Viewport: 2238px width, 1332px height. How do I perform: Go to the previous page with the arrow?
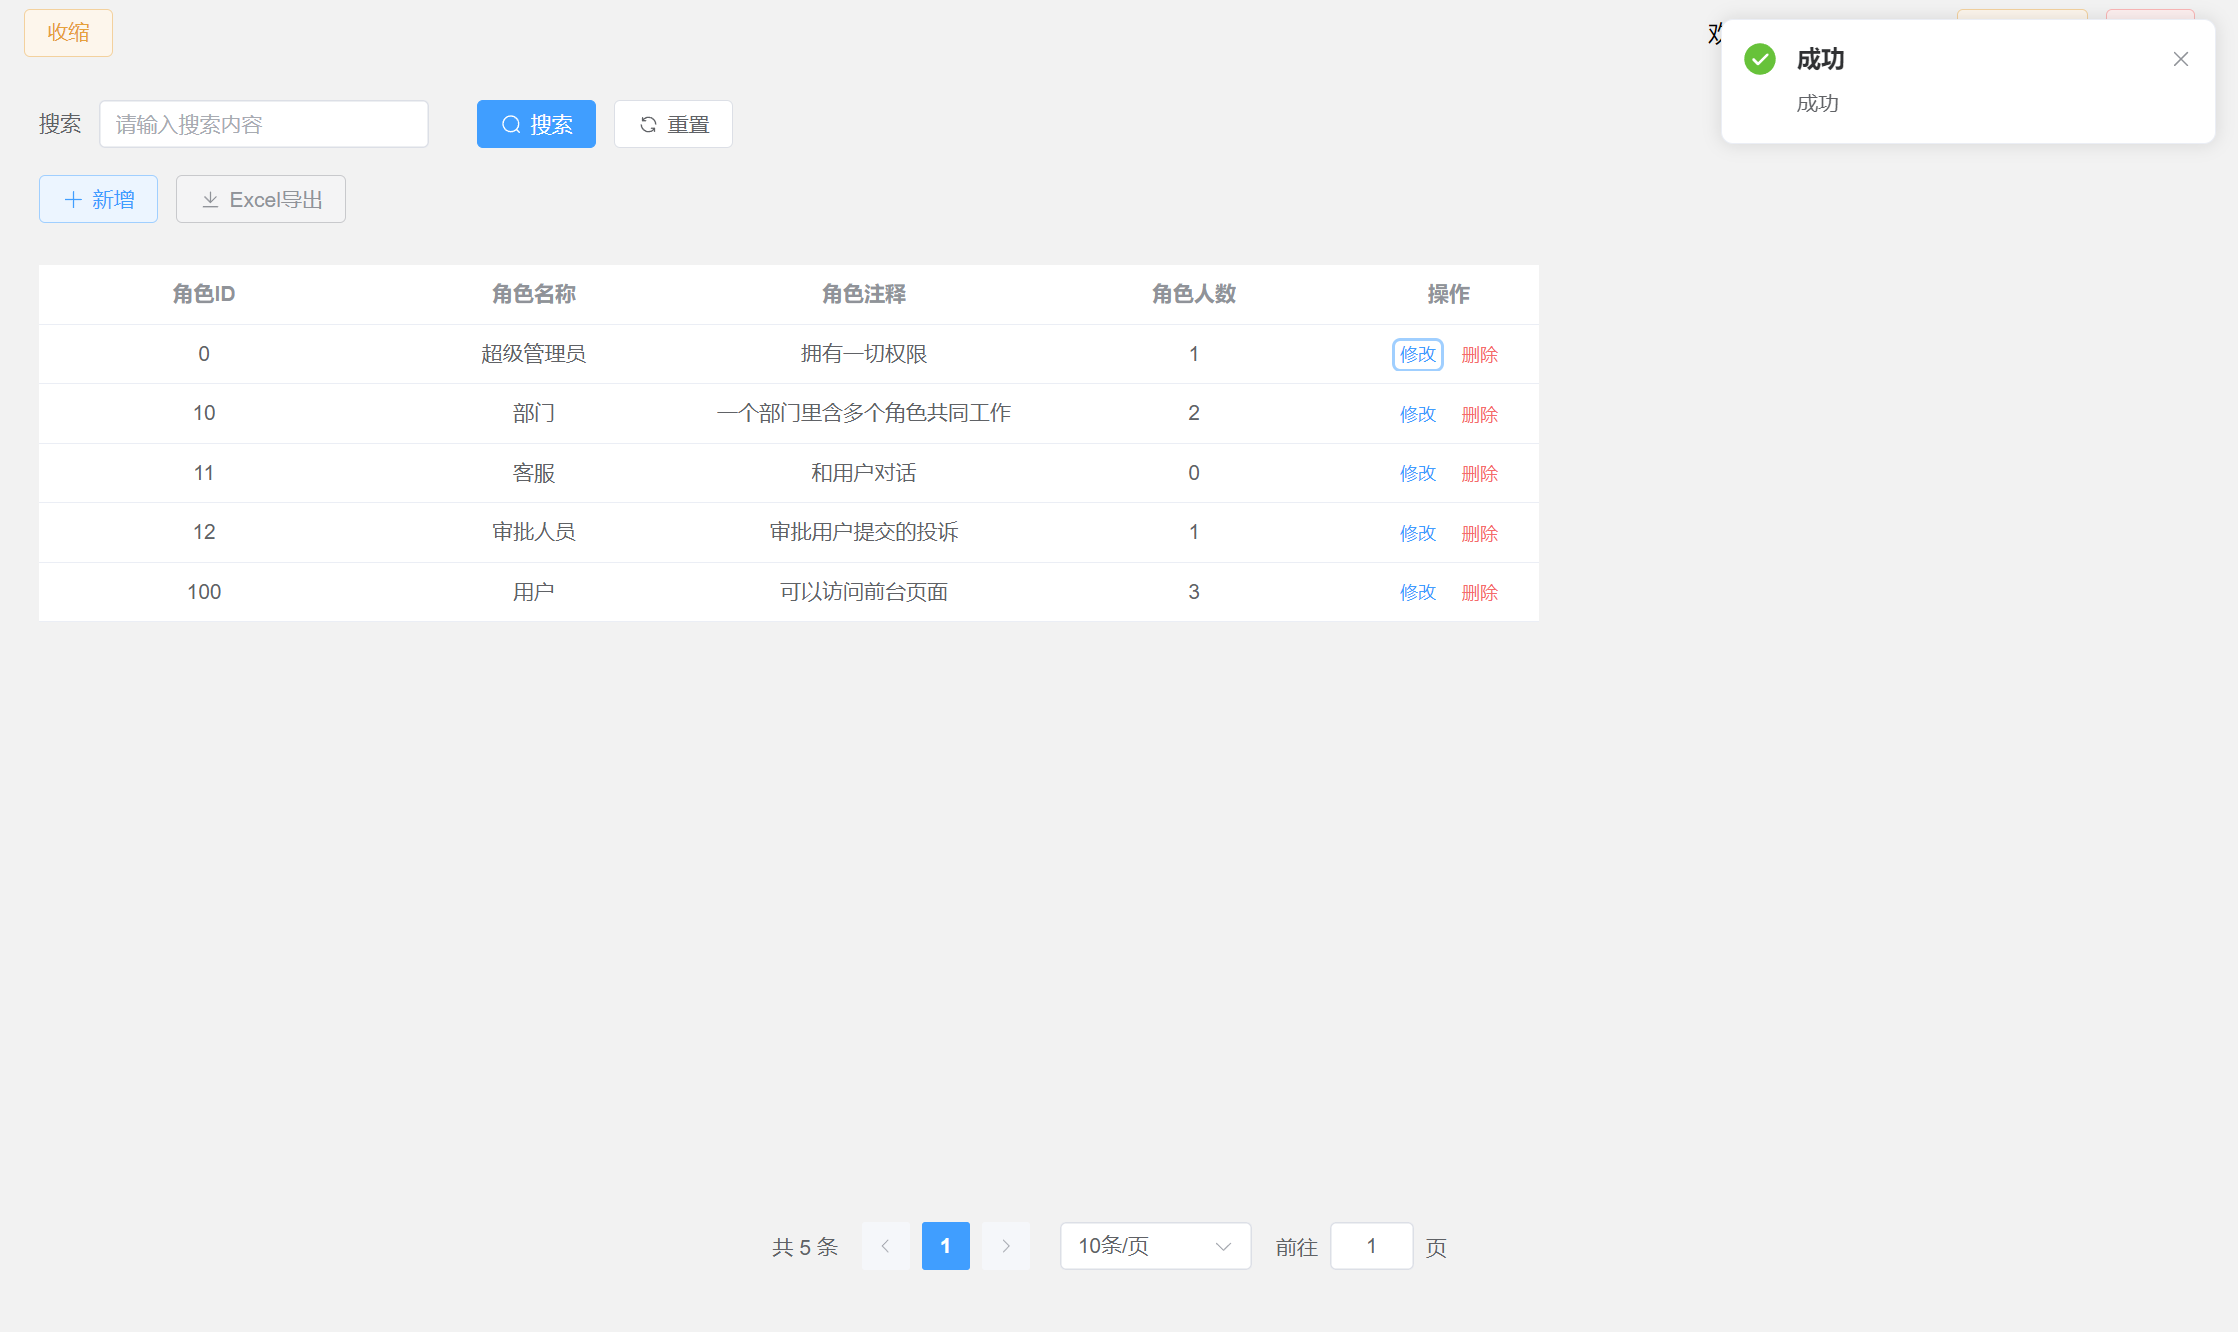pos(885,1246)
